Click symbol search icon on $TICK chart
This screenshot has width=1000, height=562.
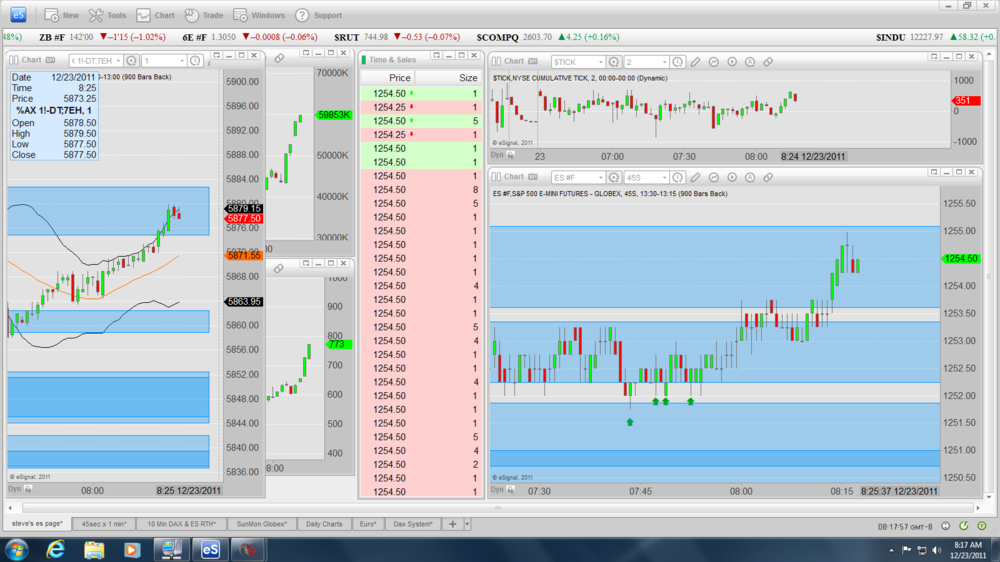pos(614,62)
